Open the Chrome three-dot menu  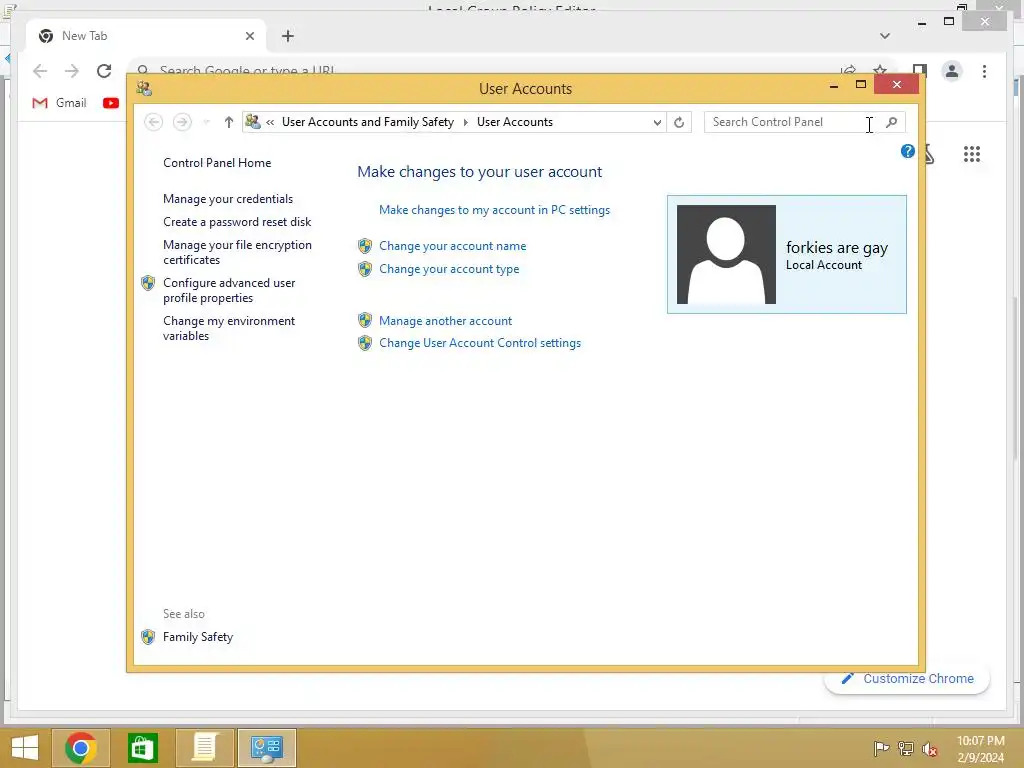click(984, 71)
